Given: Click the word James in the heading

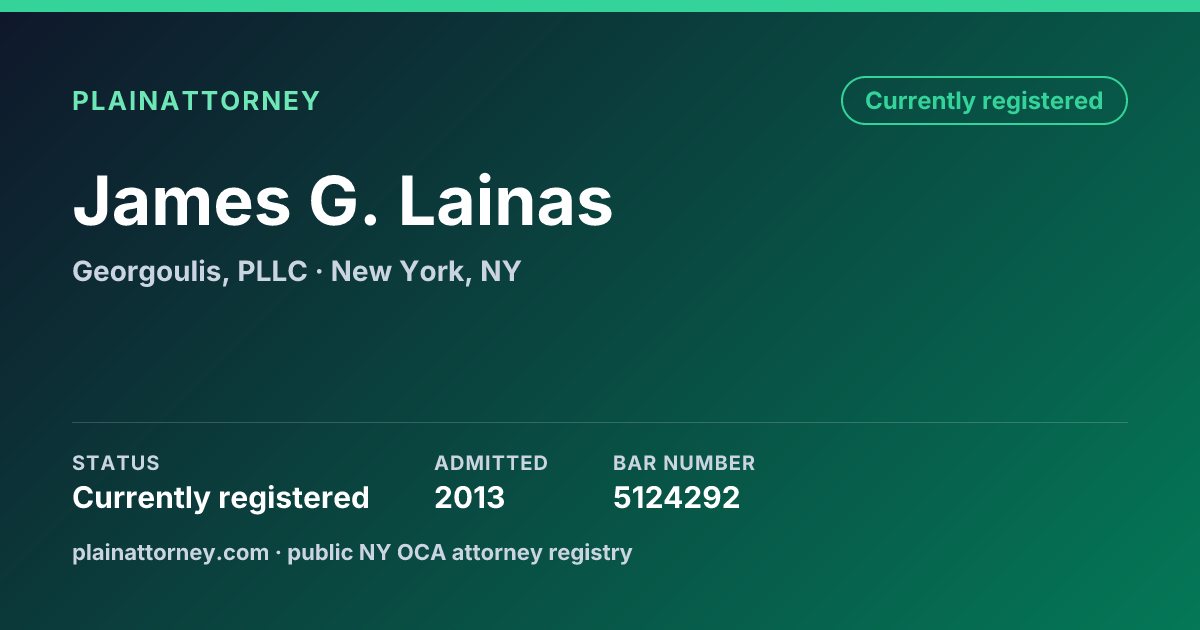Looking at the screenshot, I should click(x=172, y=201).
